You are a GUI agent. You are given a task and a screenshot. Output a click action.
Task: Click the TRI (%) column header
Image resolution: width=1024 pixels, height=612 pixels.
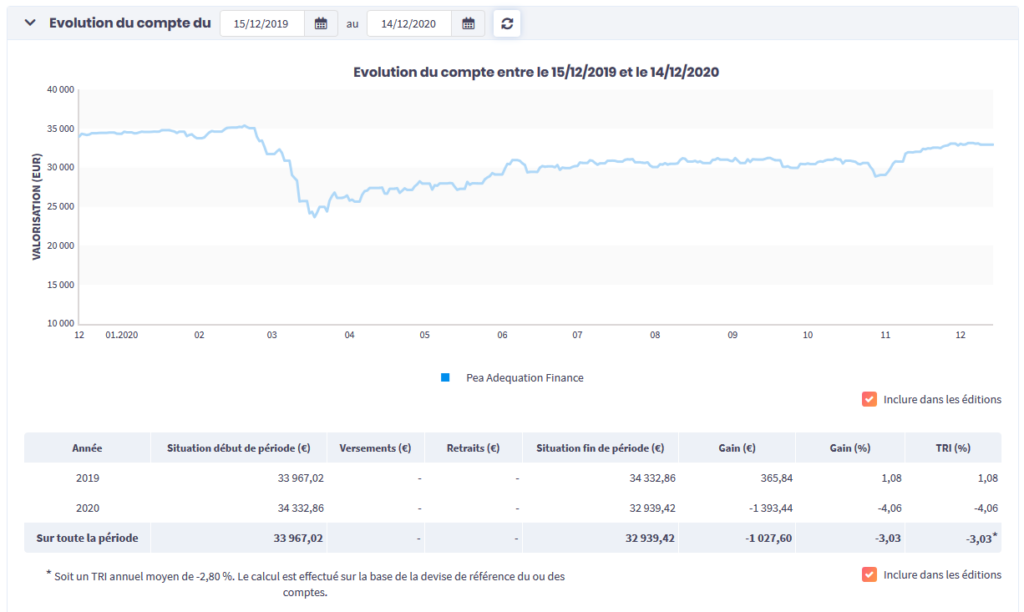coord(952,448)
